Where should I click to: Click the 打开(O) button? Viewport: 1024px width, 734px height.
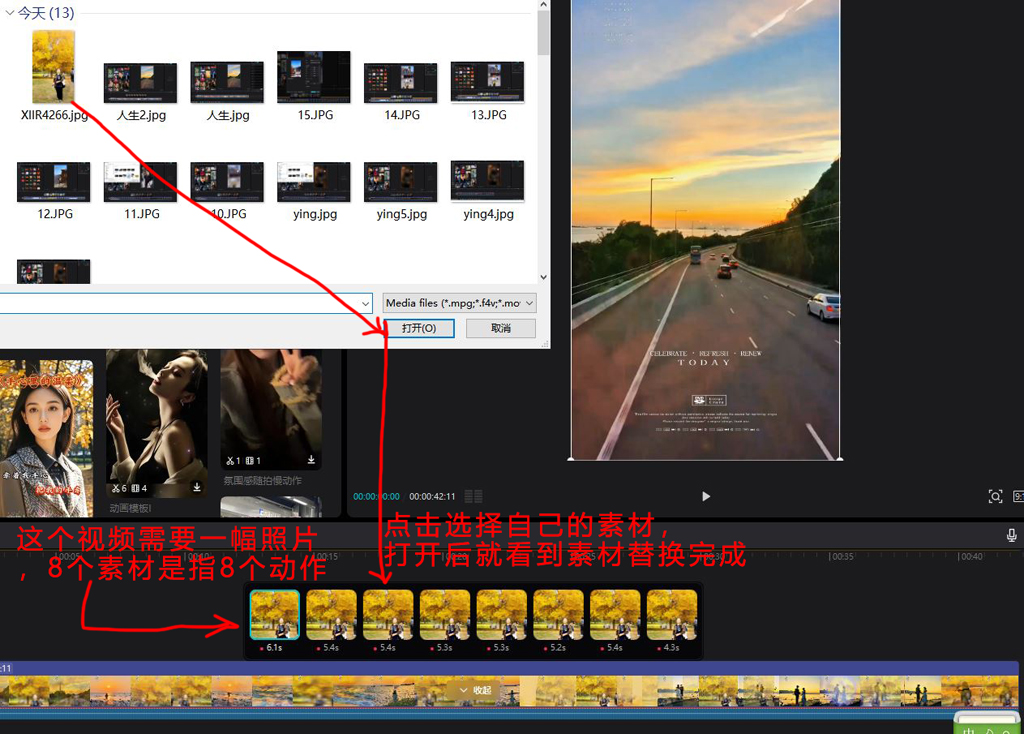pyautogui.click(x=419, y=328)
